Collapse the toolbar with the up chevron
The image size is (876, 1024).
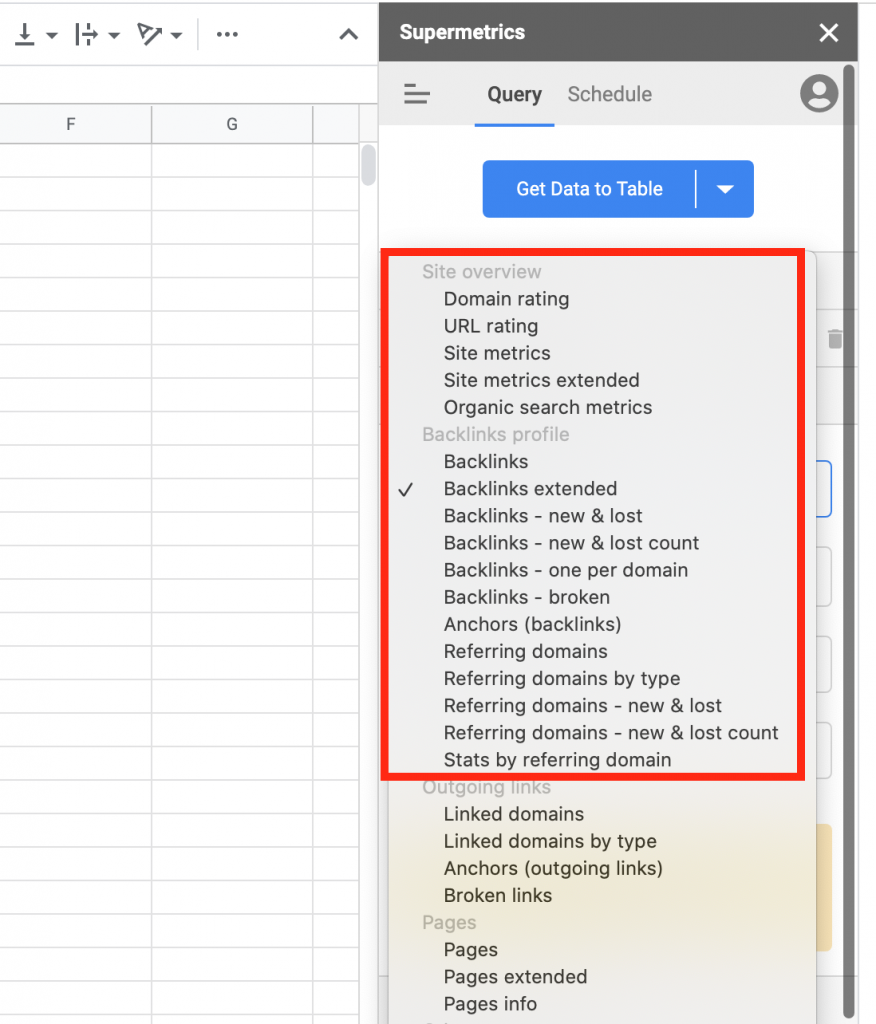tap(348, 35)
